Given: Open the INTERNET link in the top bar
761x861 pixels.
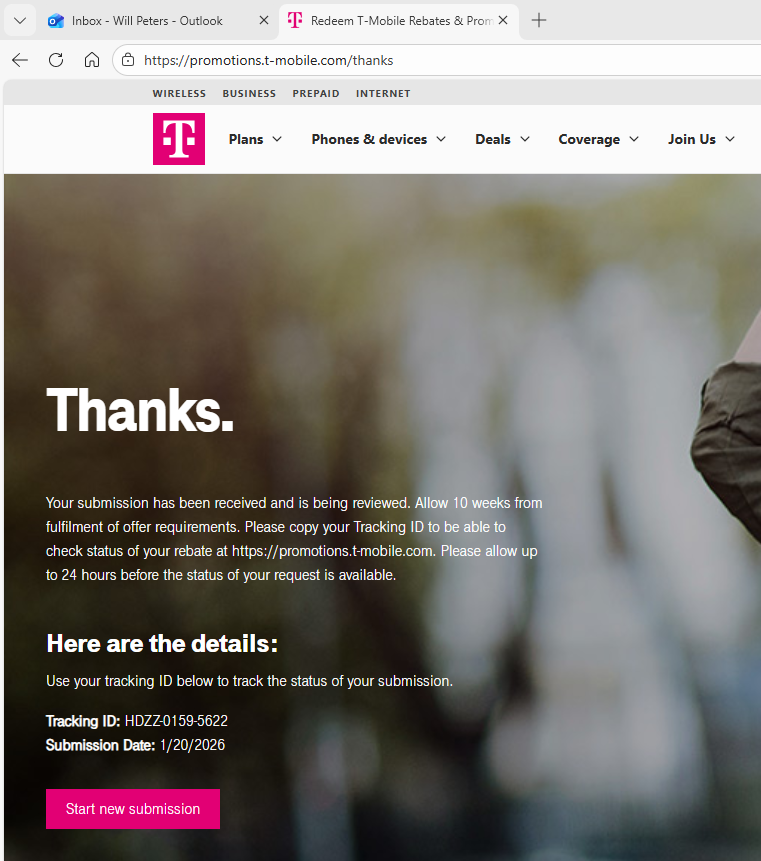Looking at the screenshot, I should coord(383,93).
